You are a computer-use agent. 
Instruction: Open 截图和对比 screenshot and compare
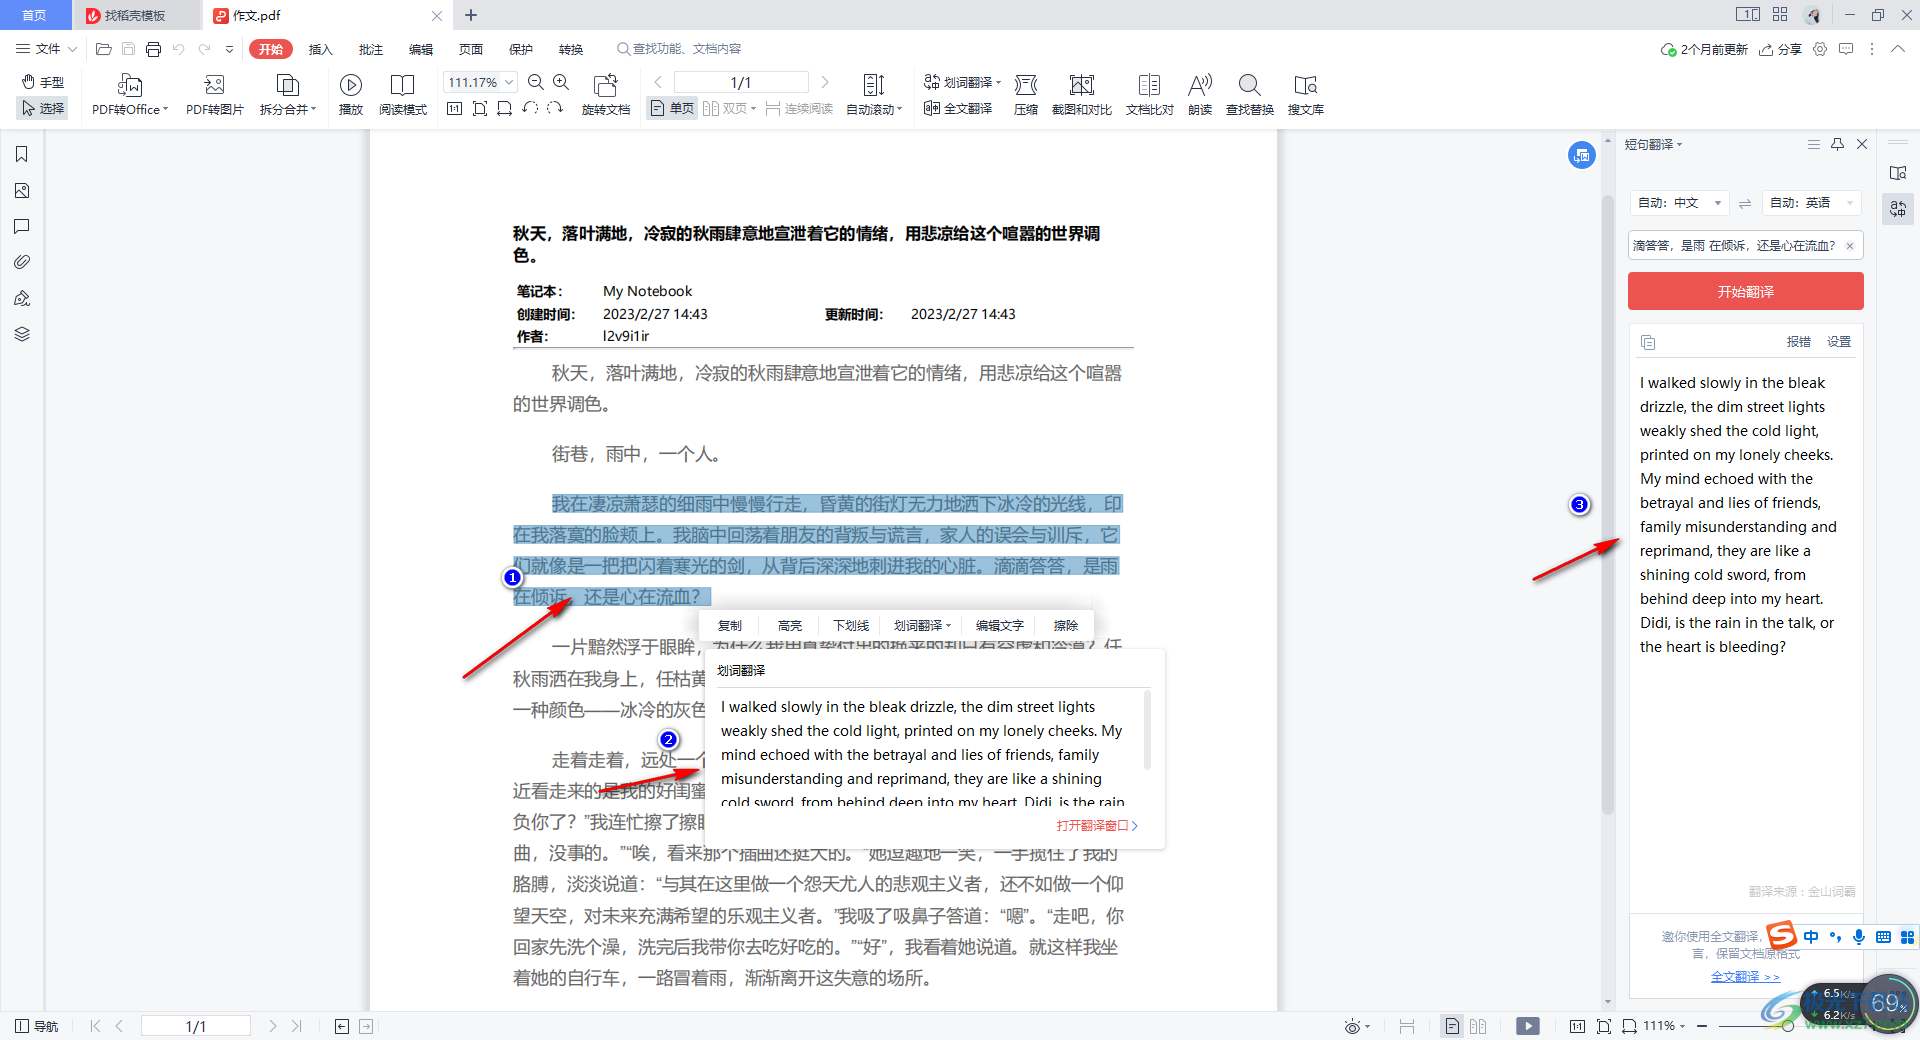click(1082, 95)
